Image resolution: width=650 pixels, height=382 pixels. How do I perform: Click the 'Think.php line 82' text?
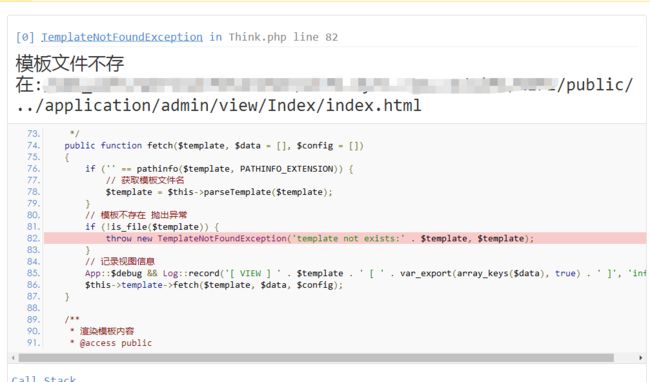click(283, 37)
